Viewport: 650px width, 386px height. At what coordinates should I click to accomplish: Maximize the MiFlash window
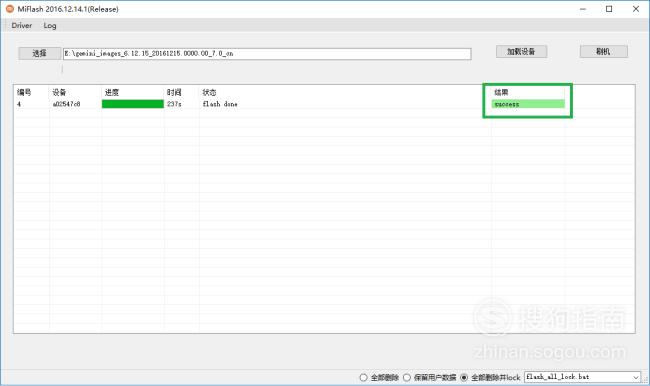(x=609, y=9)
